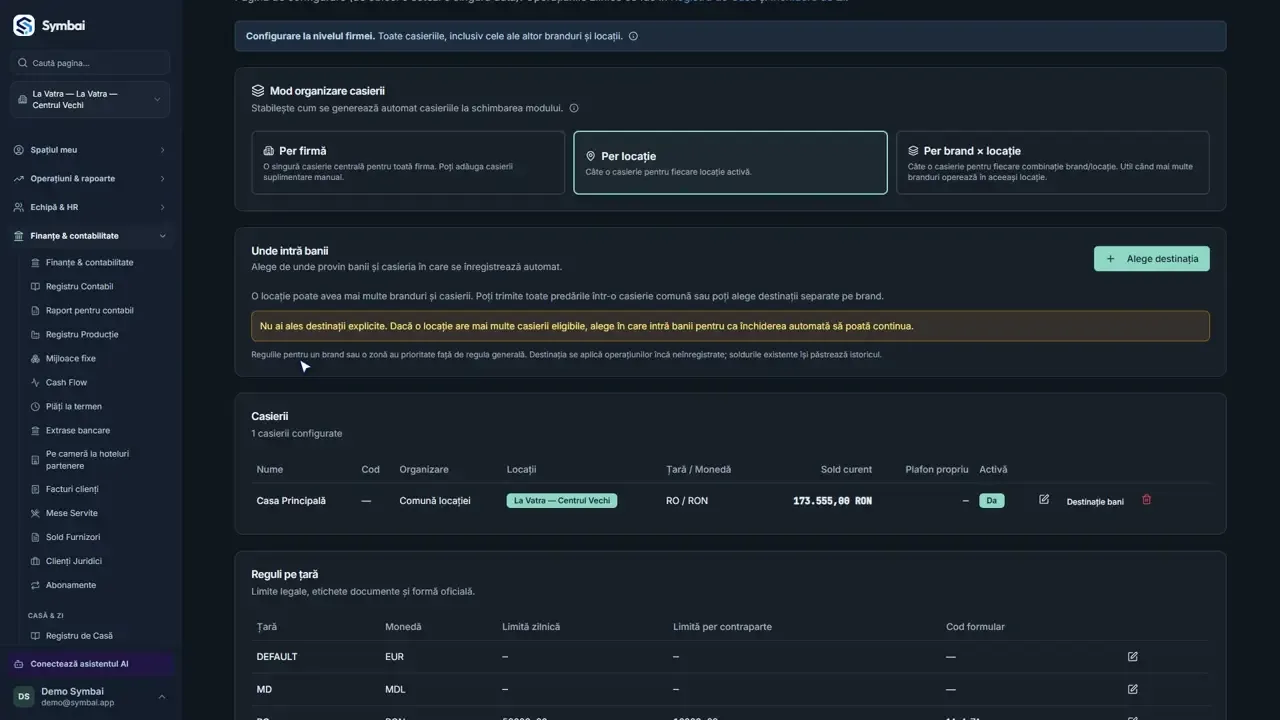Navigate to Registru Producție
The image size is (1280, 720).
point(82,334)
